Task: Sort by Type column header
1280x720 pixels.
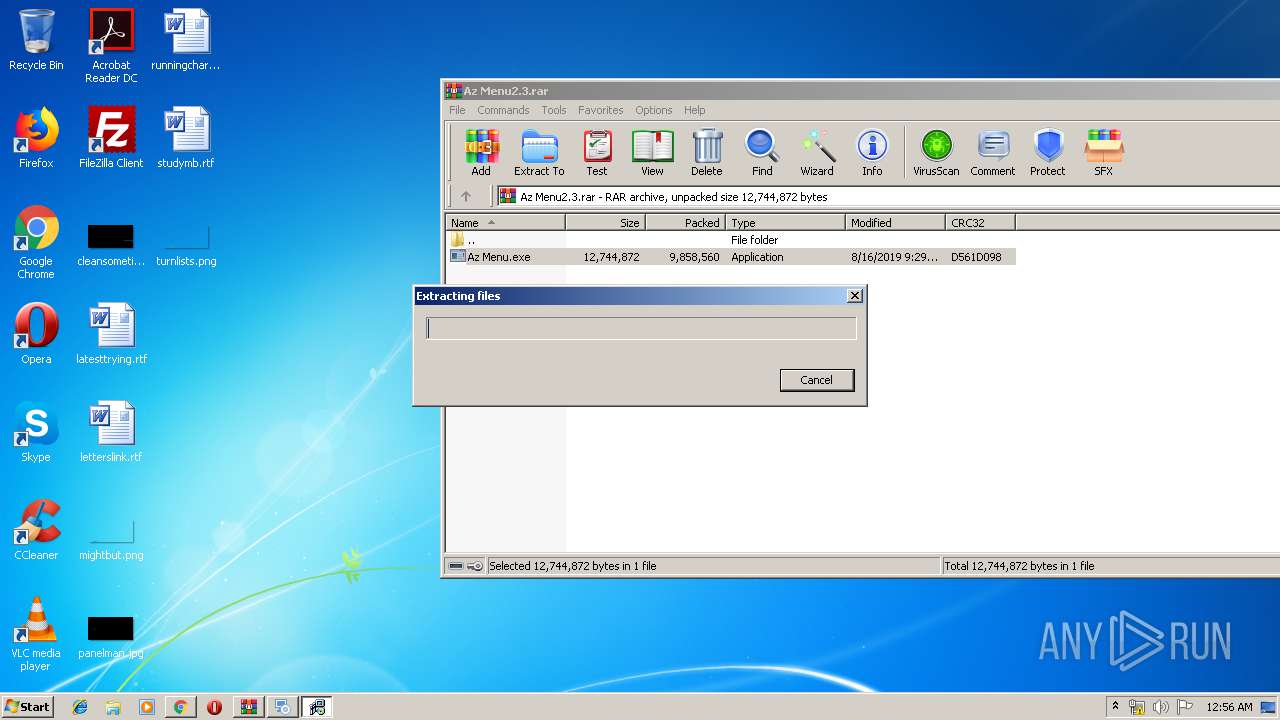Action: 786,223
